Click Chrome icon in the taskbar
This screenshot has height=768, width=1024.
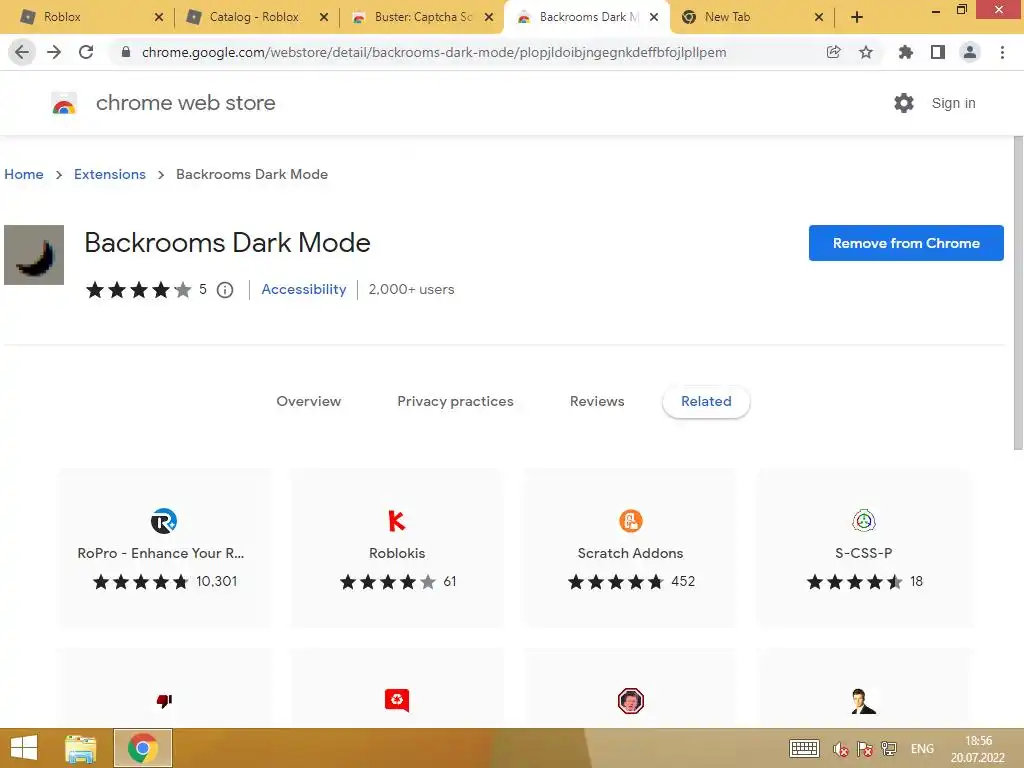coord(143,748)
